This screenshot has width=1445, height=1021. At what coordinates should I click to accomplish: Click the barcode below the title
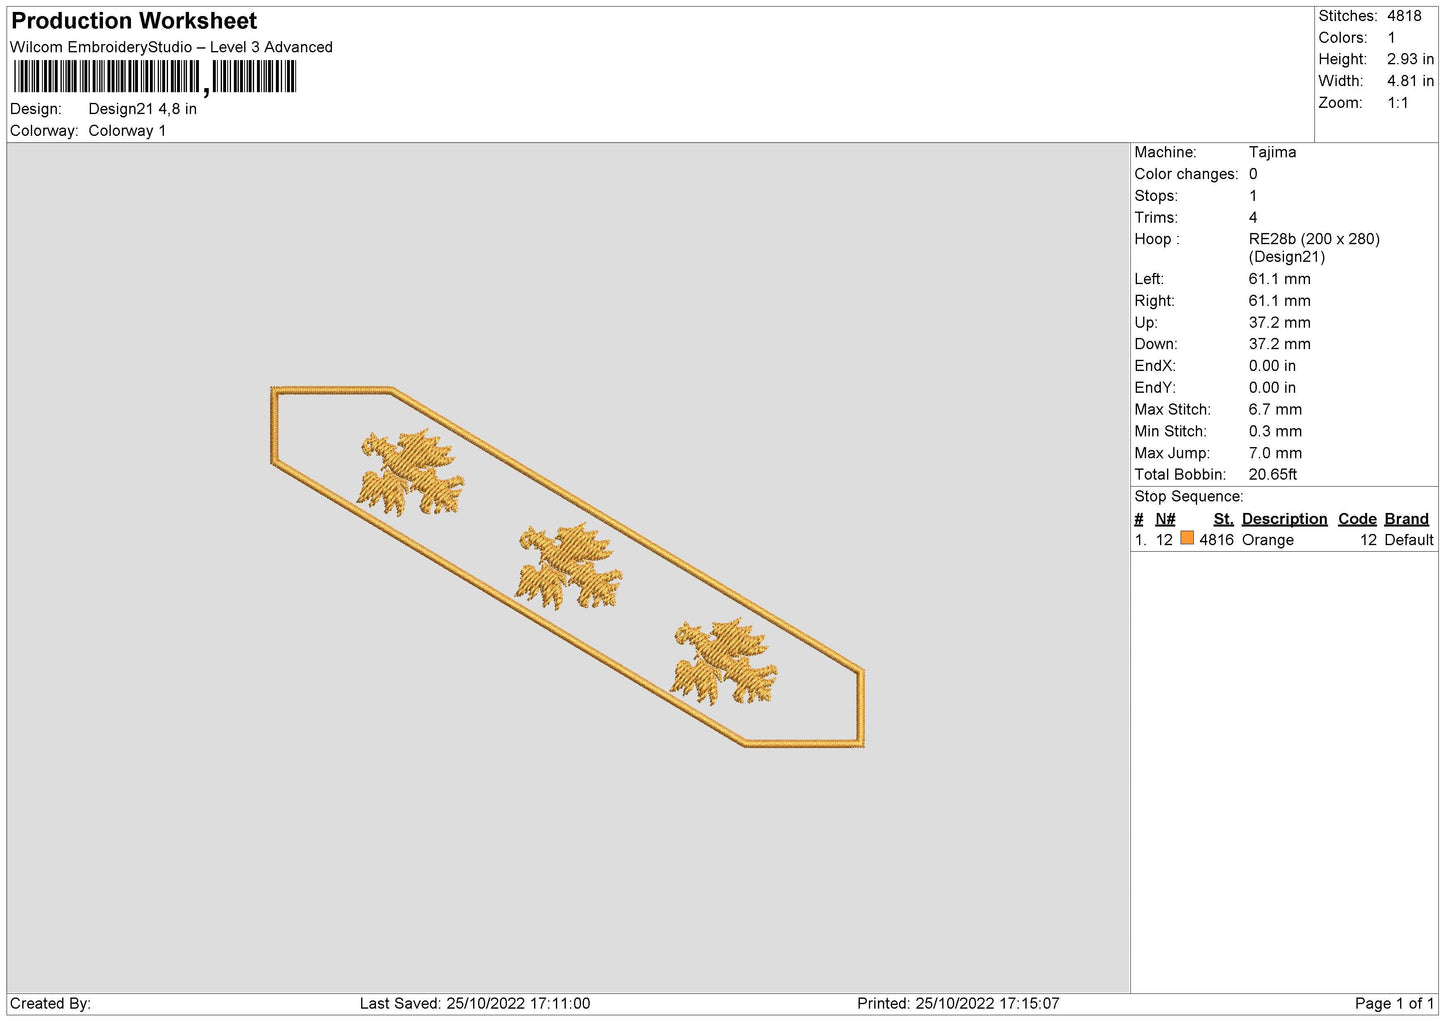click(x=155, y=77)
